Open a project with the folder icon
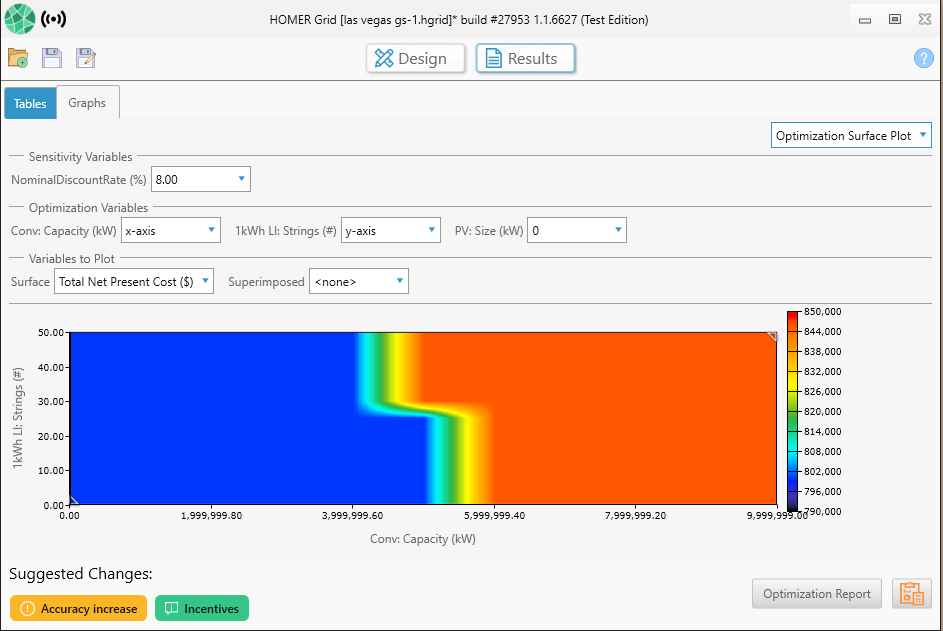The height and width of the screenshot is (631, 943). [17, 58]
